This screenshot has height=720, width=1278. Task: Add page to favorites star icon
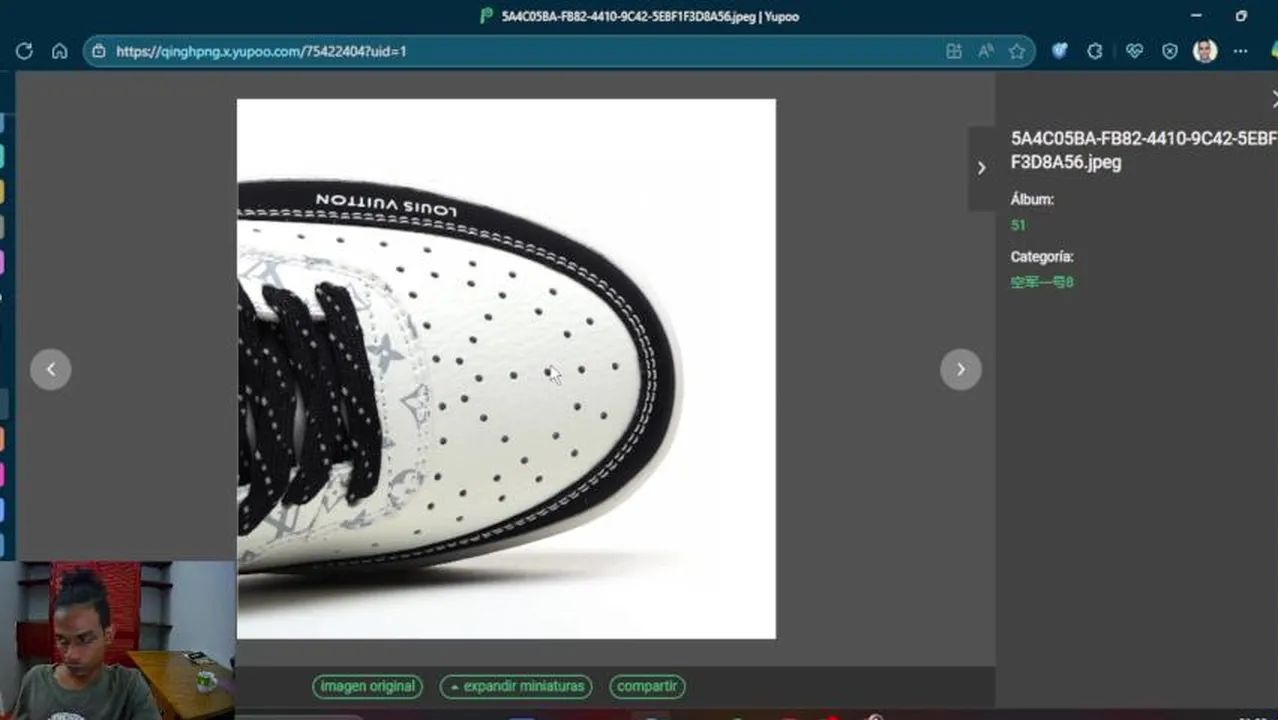click(x=1017, y=51)
